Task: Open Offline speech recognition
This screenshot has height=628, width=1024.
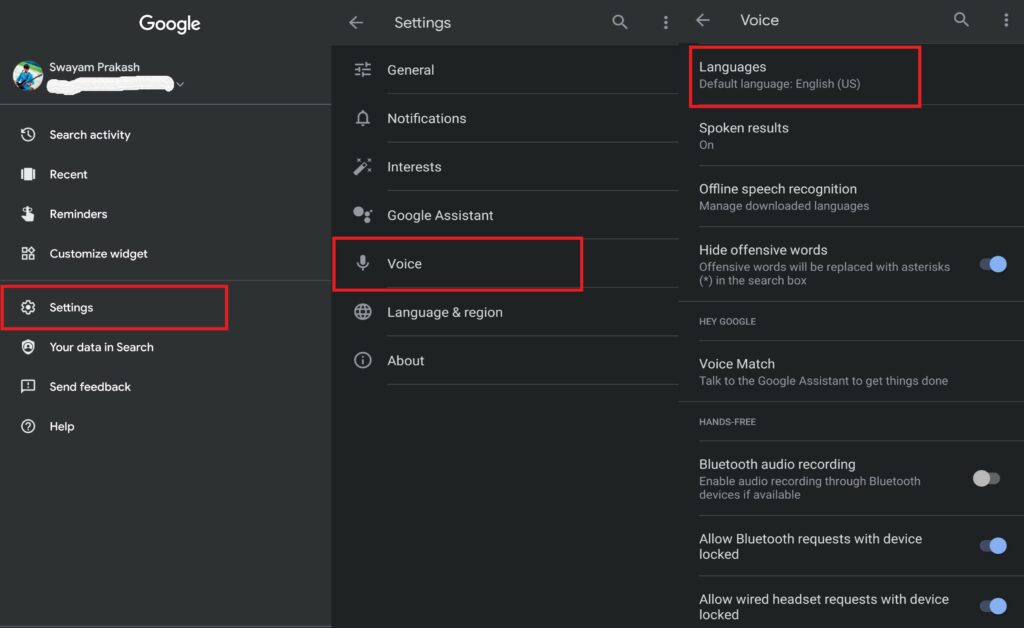Action: [x=851, y=196]
